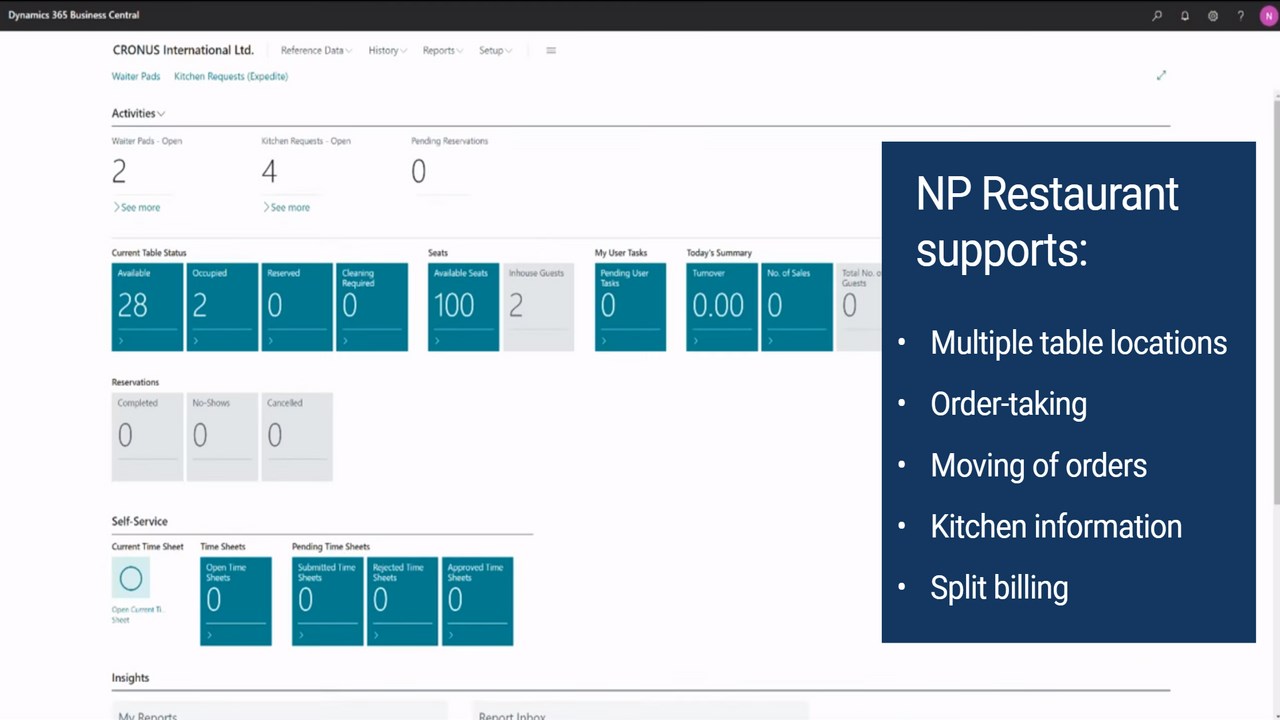The height and width of the screenshot is (720, 1280).
Task: Open the Inhouse Guests tile
Action: (x=538, y=307)
